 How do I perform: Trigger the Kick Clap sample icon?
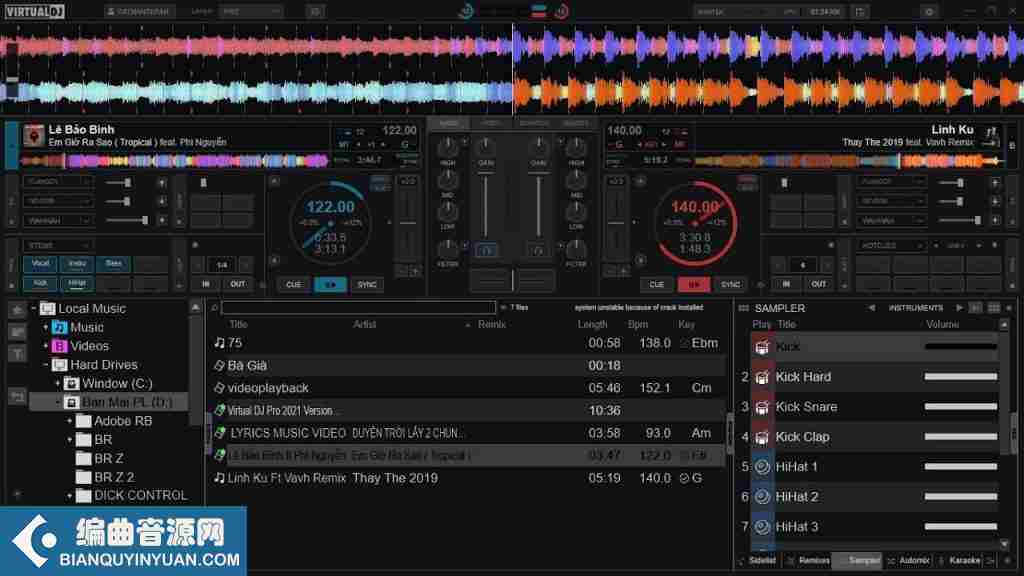tap(761, 437)
